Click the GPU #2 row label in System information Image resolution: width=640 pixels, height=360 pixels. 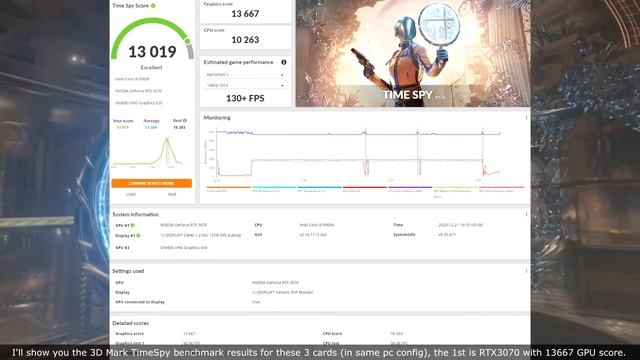[x=122, y=248]
